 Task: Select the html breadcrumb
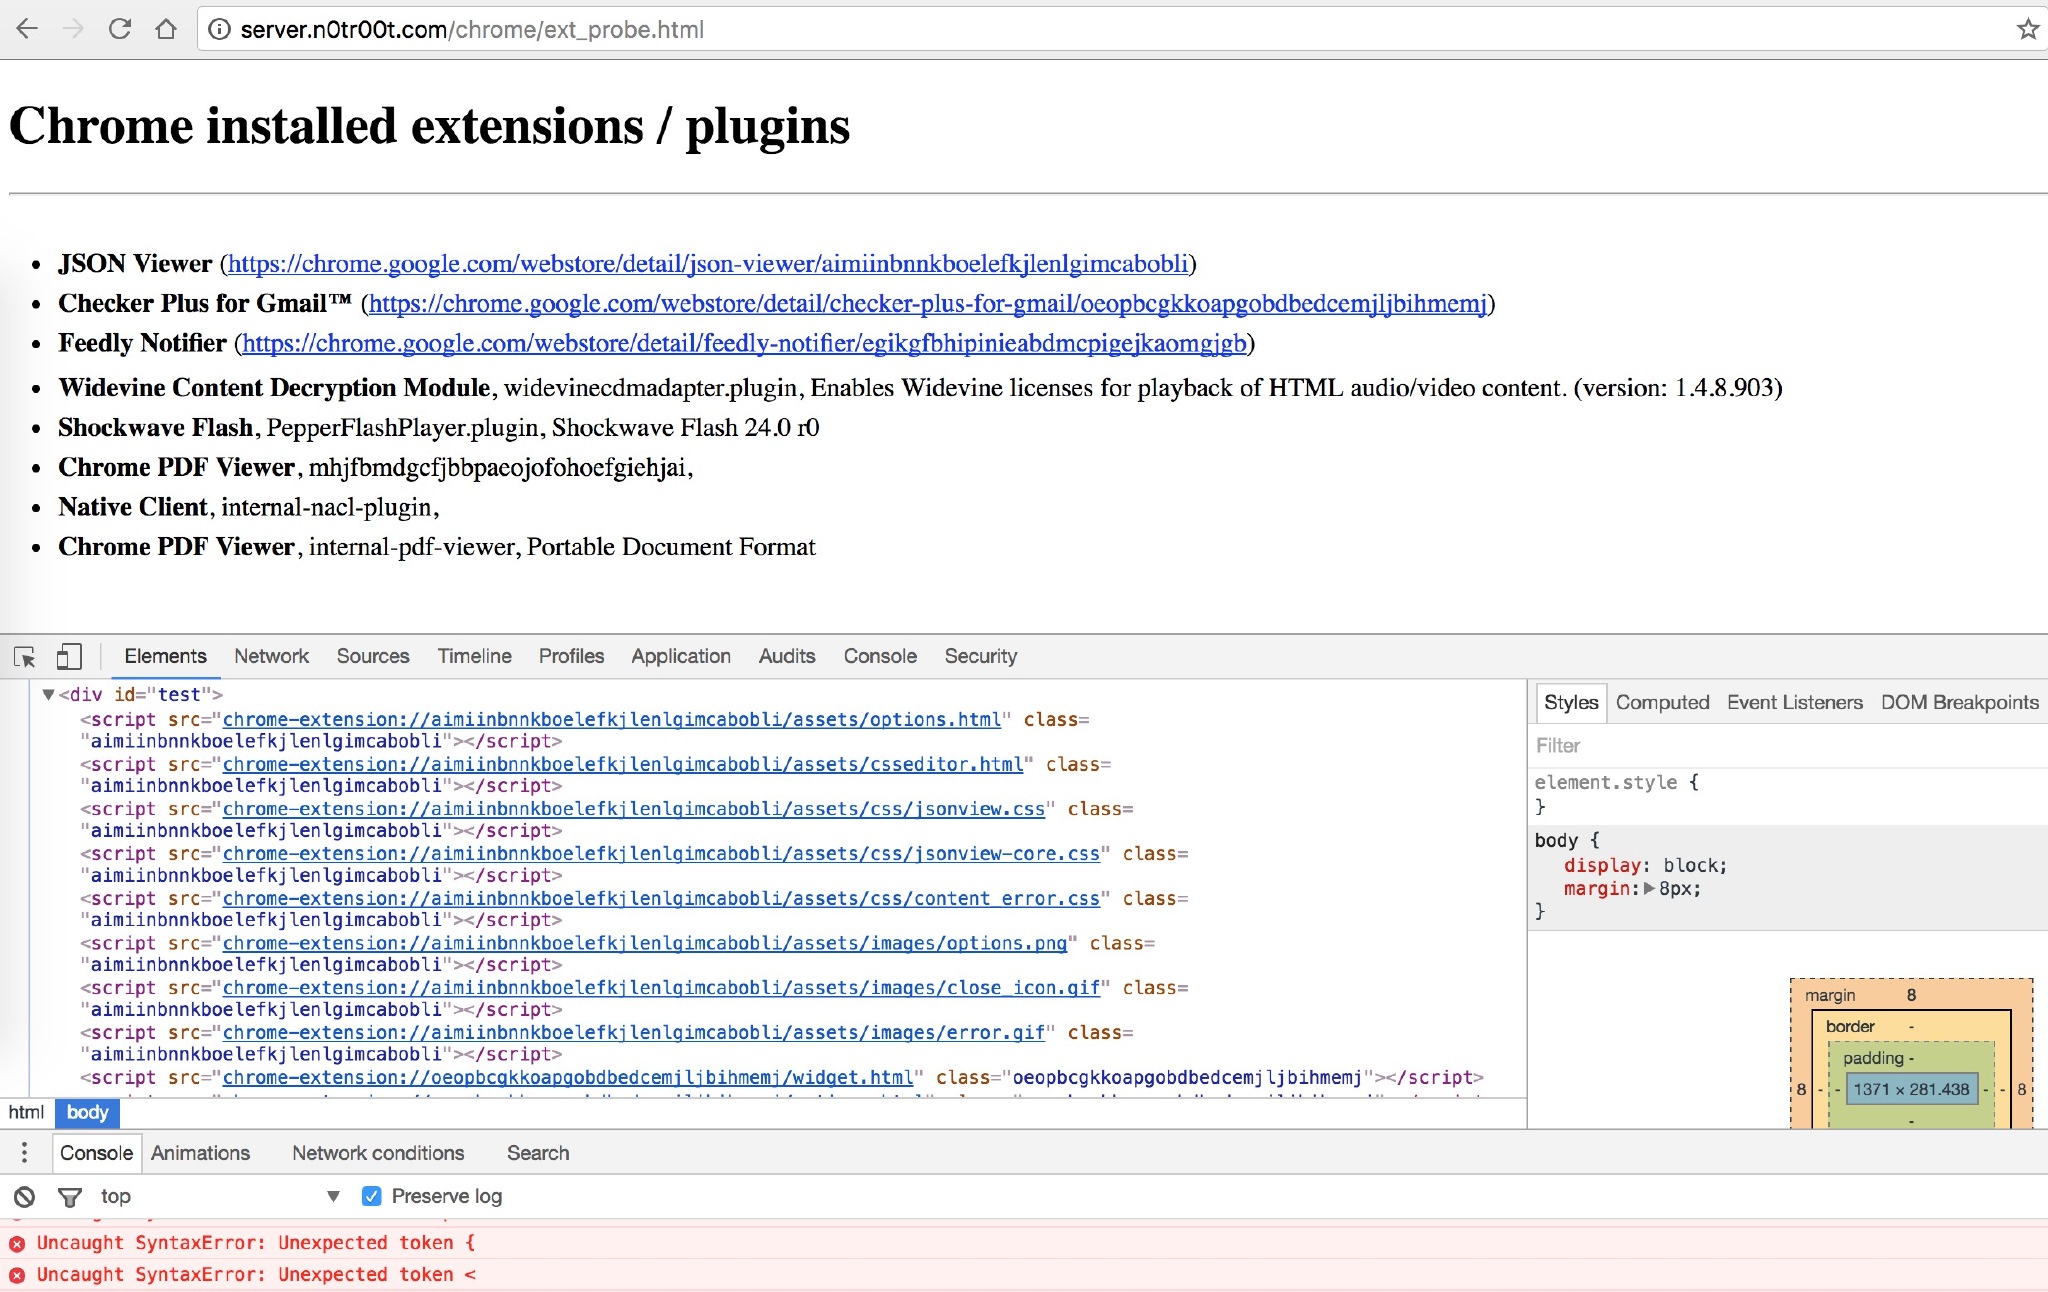26,1113
